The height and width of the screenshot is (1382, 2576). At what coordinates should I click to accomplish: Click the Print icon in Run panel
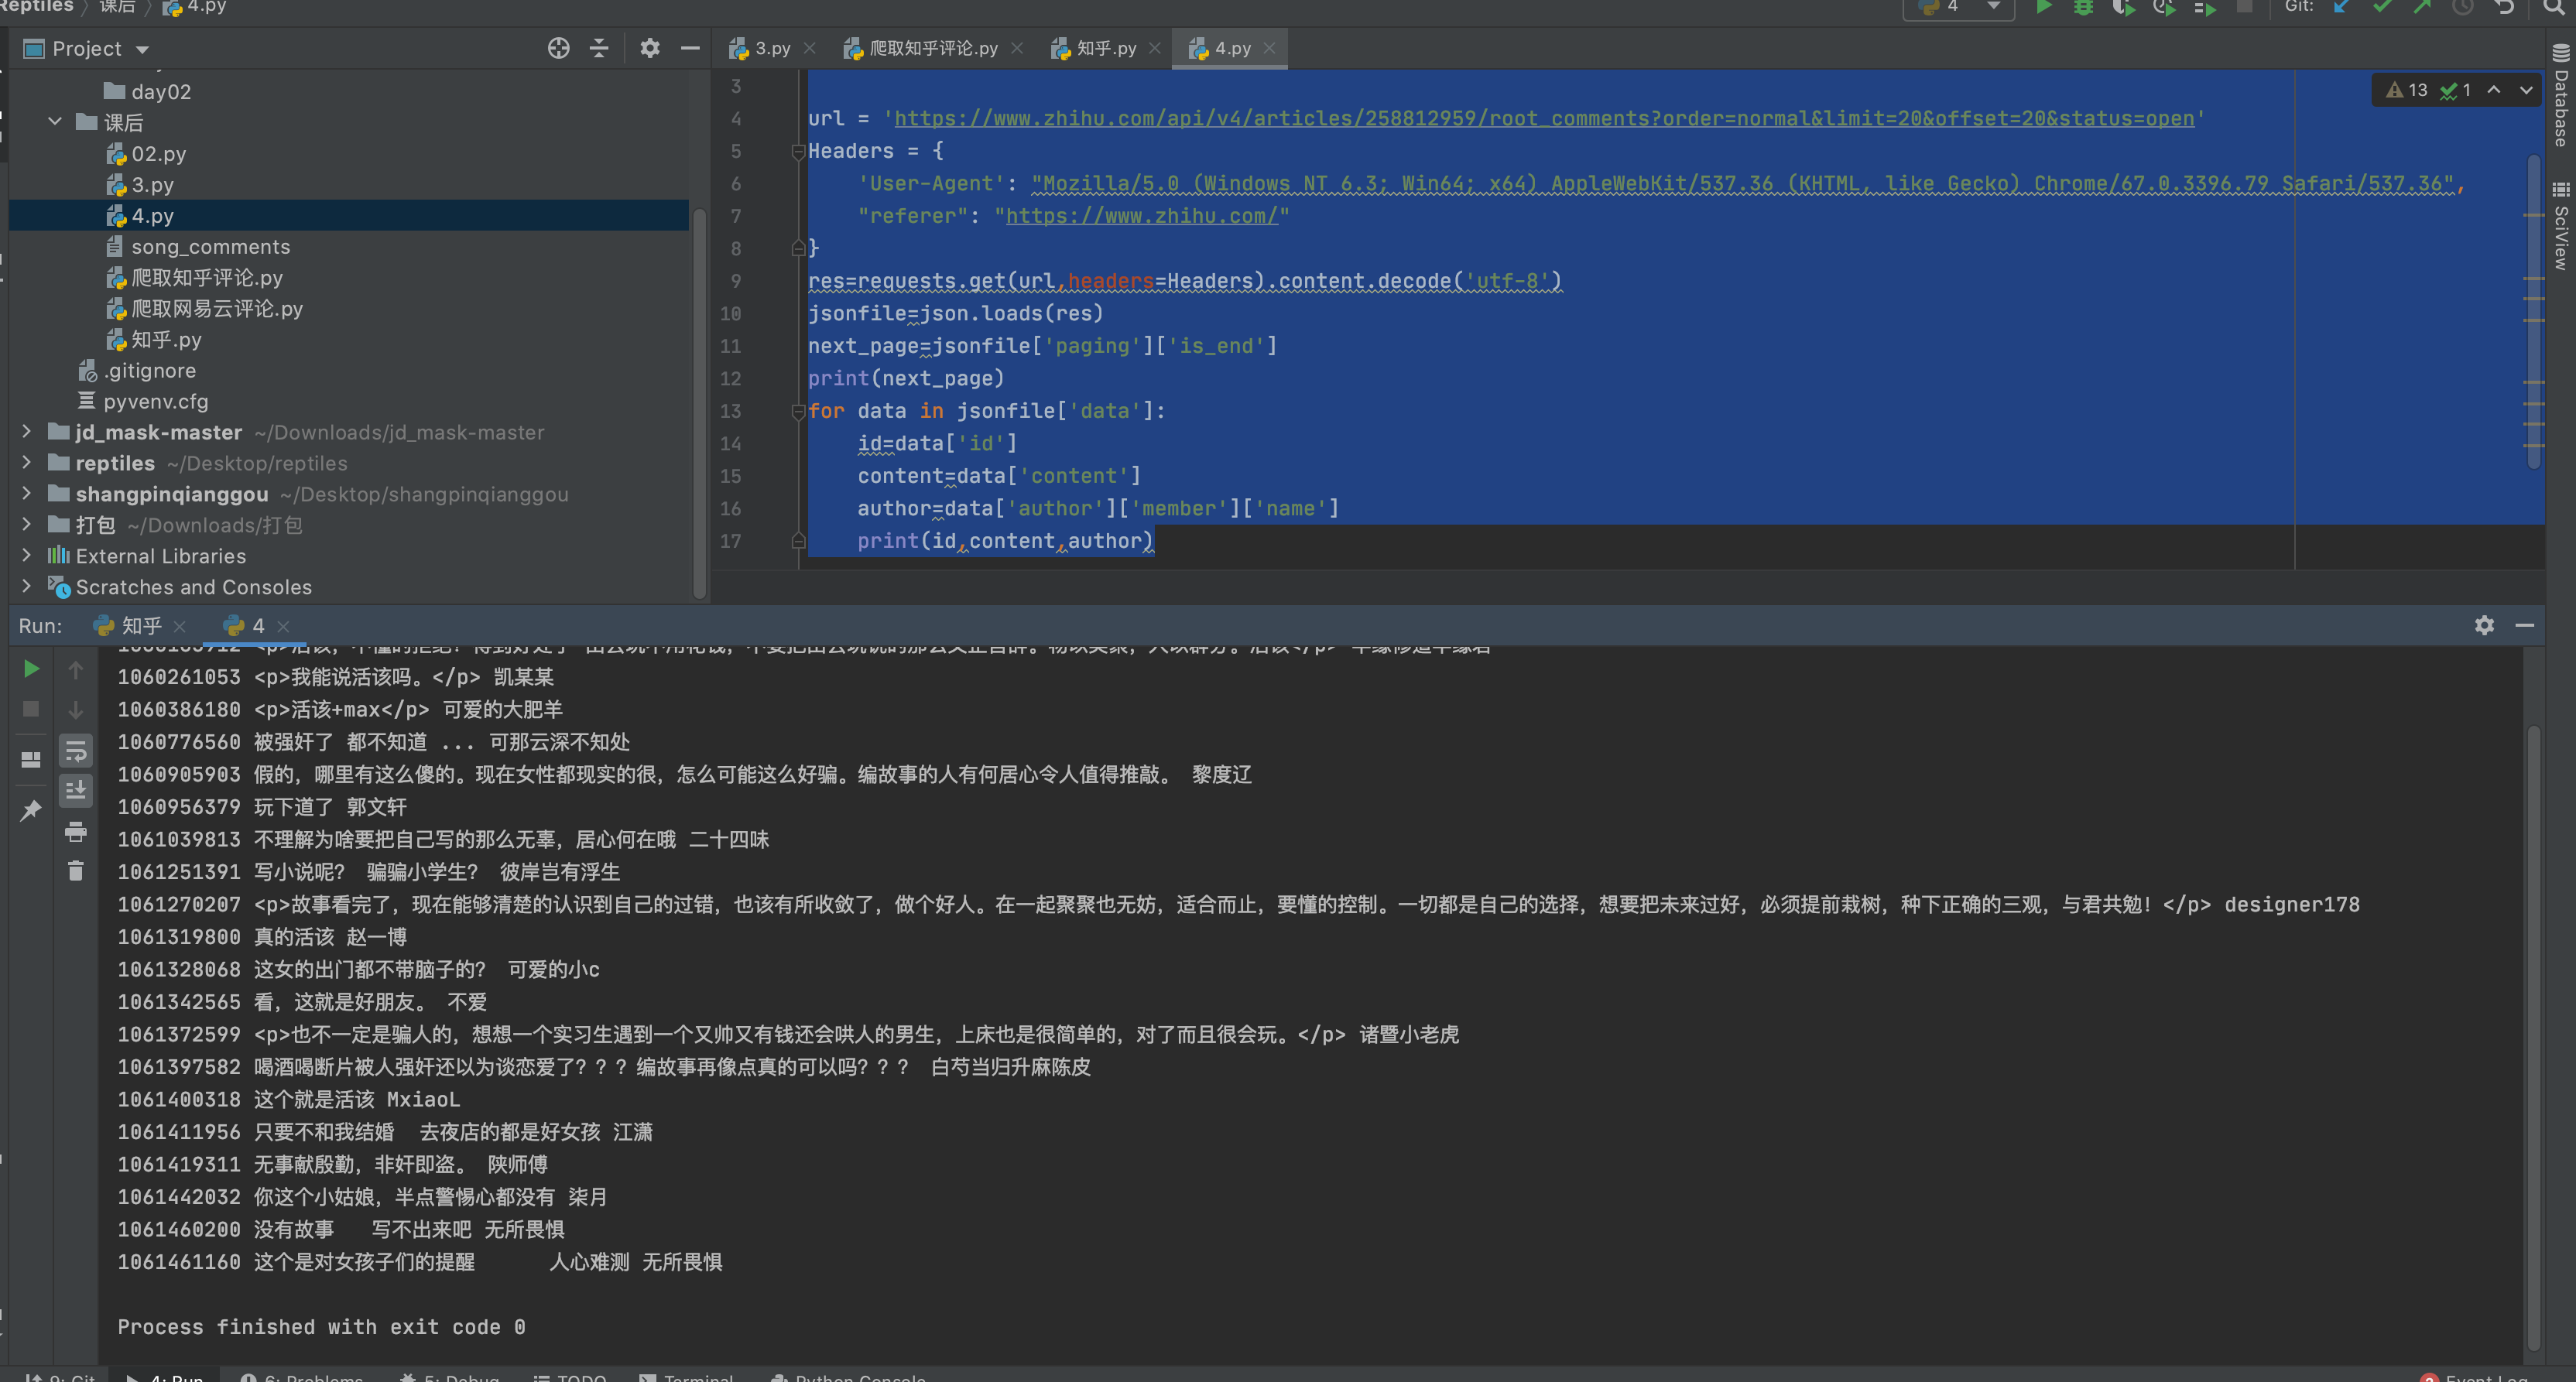click(76, 831)
